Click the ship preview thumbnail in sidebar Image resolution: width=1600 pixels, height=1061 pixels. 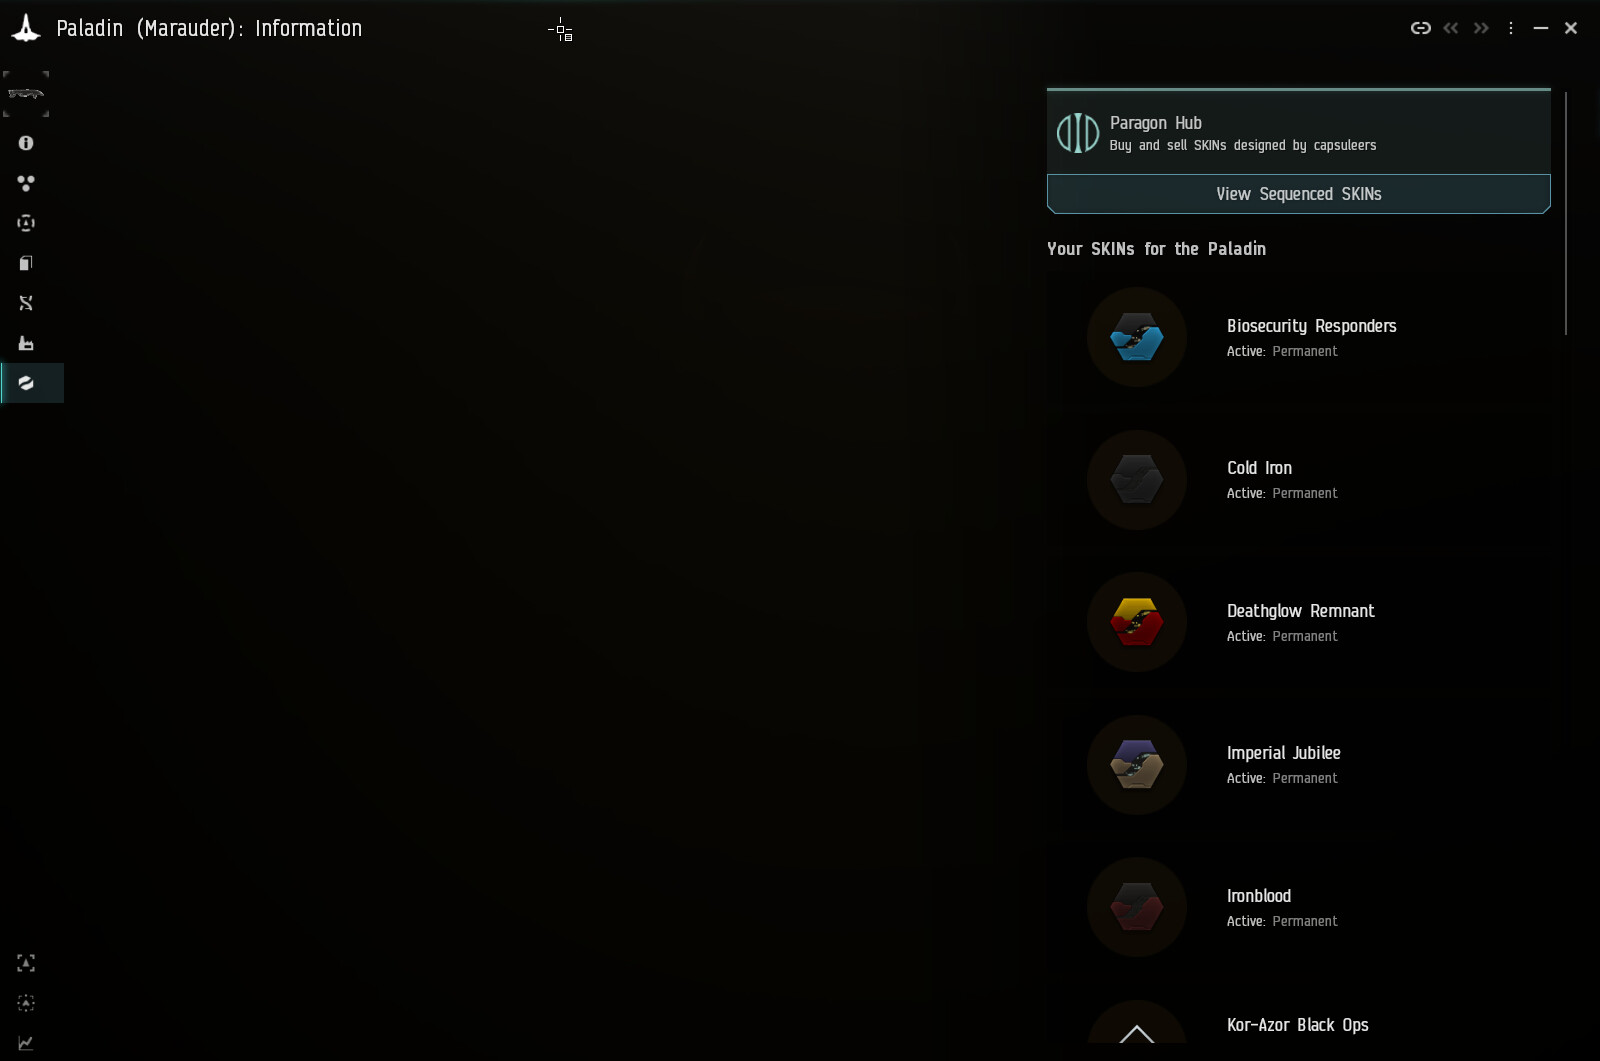point(26,94)
